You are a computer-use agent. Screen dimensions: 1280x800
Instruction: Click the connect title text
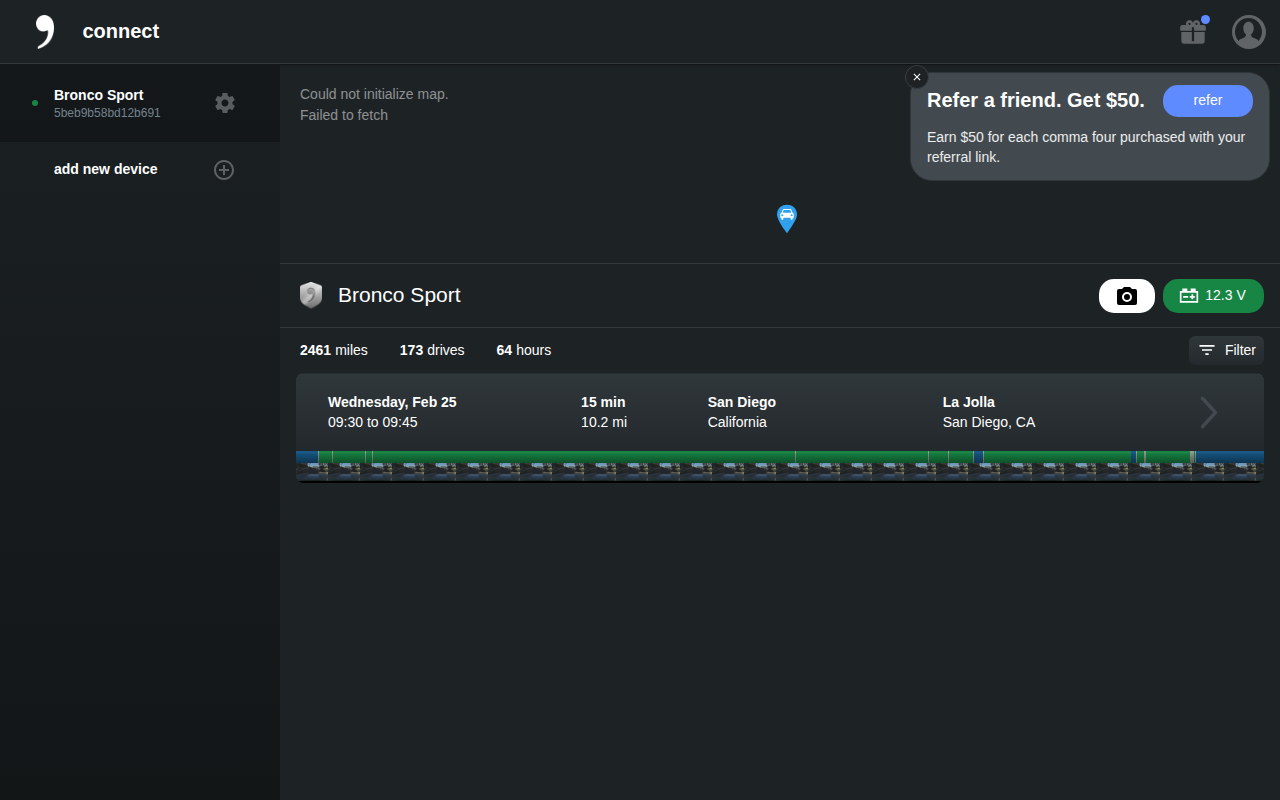[121, 31]
